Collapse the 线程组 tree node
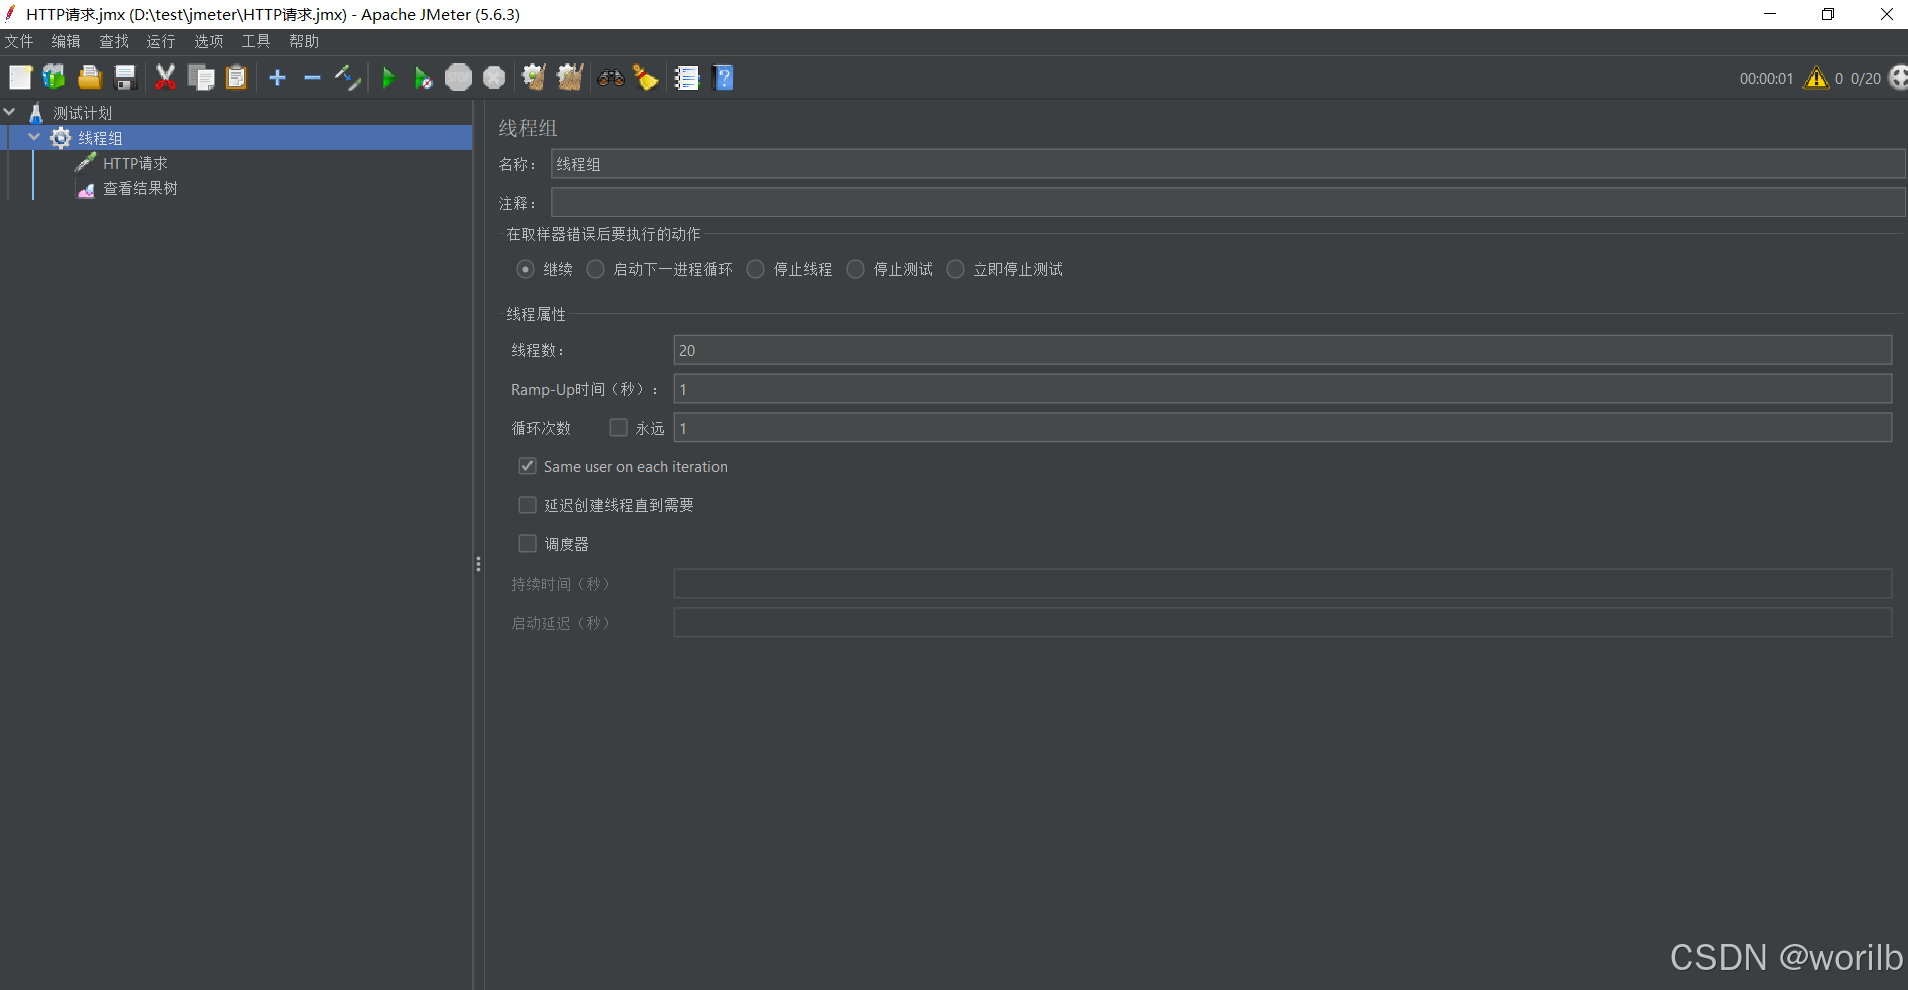The height and width of the screenshot is (990, 1908). (34, 137)
